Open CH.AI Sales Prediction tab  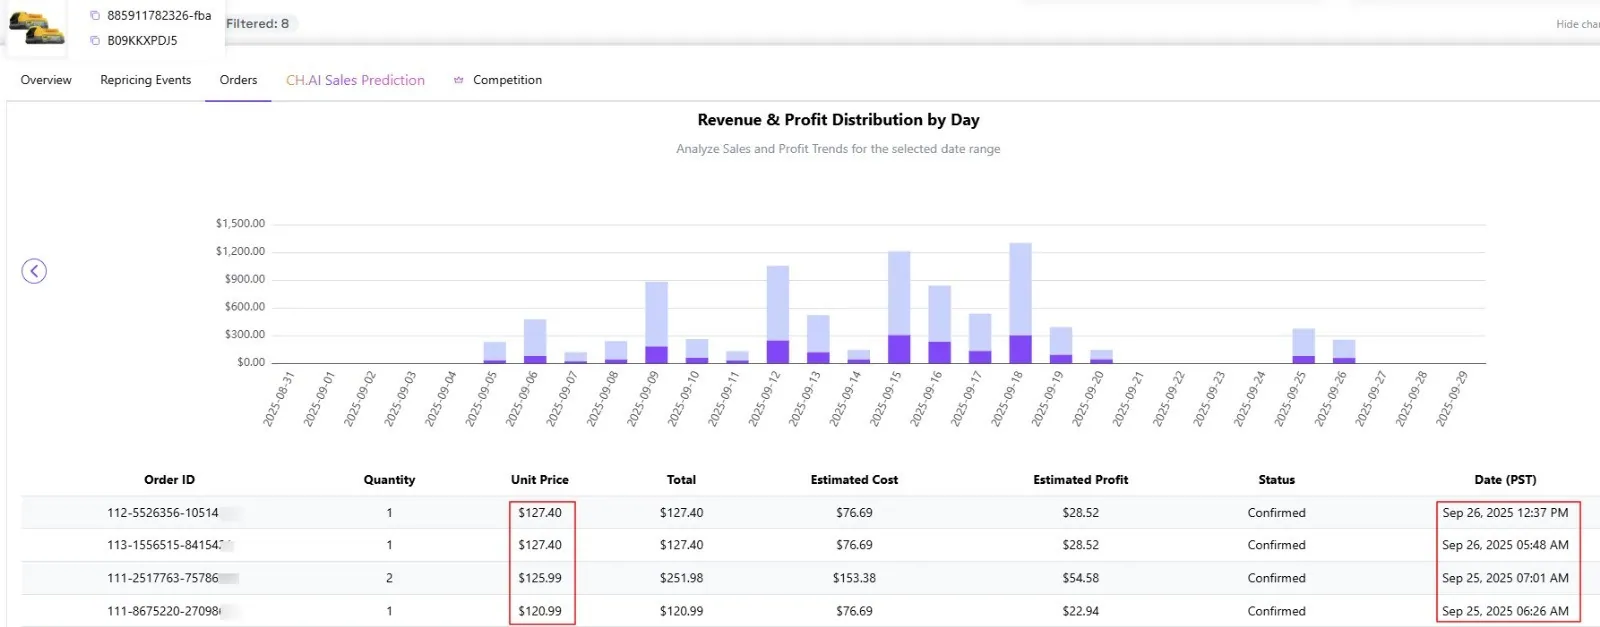(355, 80)
